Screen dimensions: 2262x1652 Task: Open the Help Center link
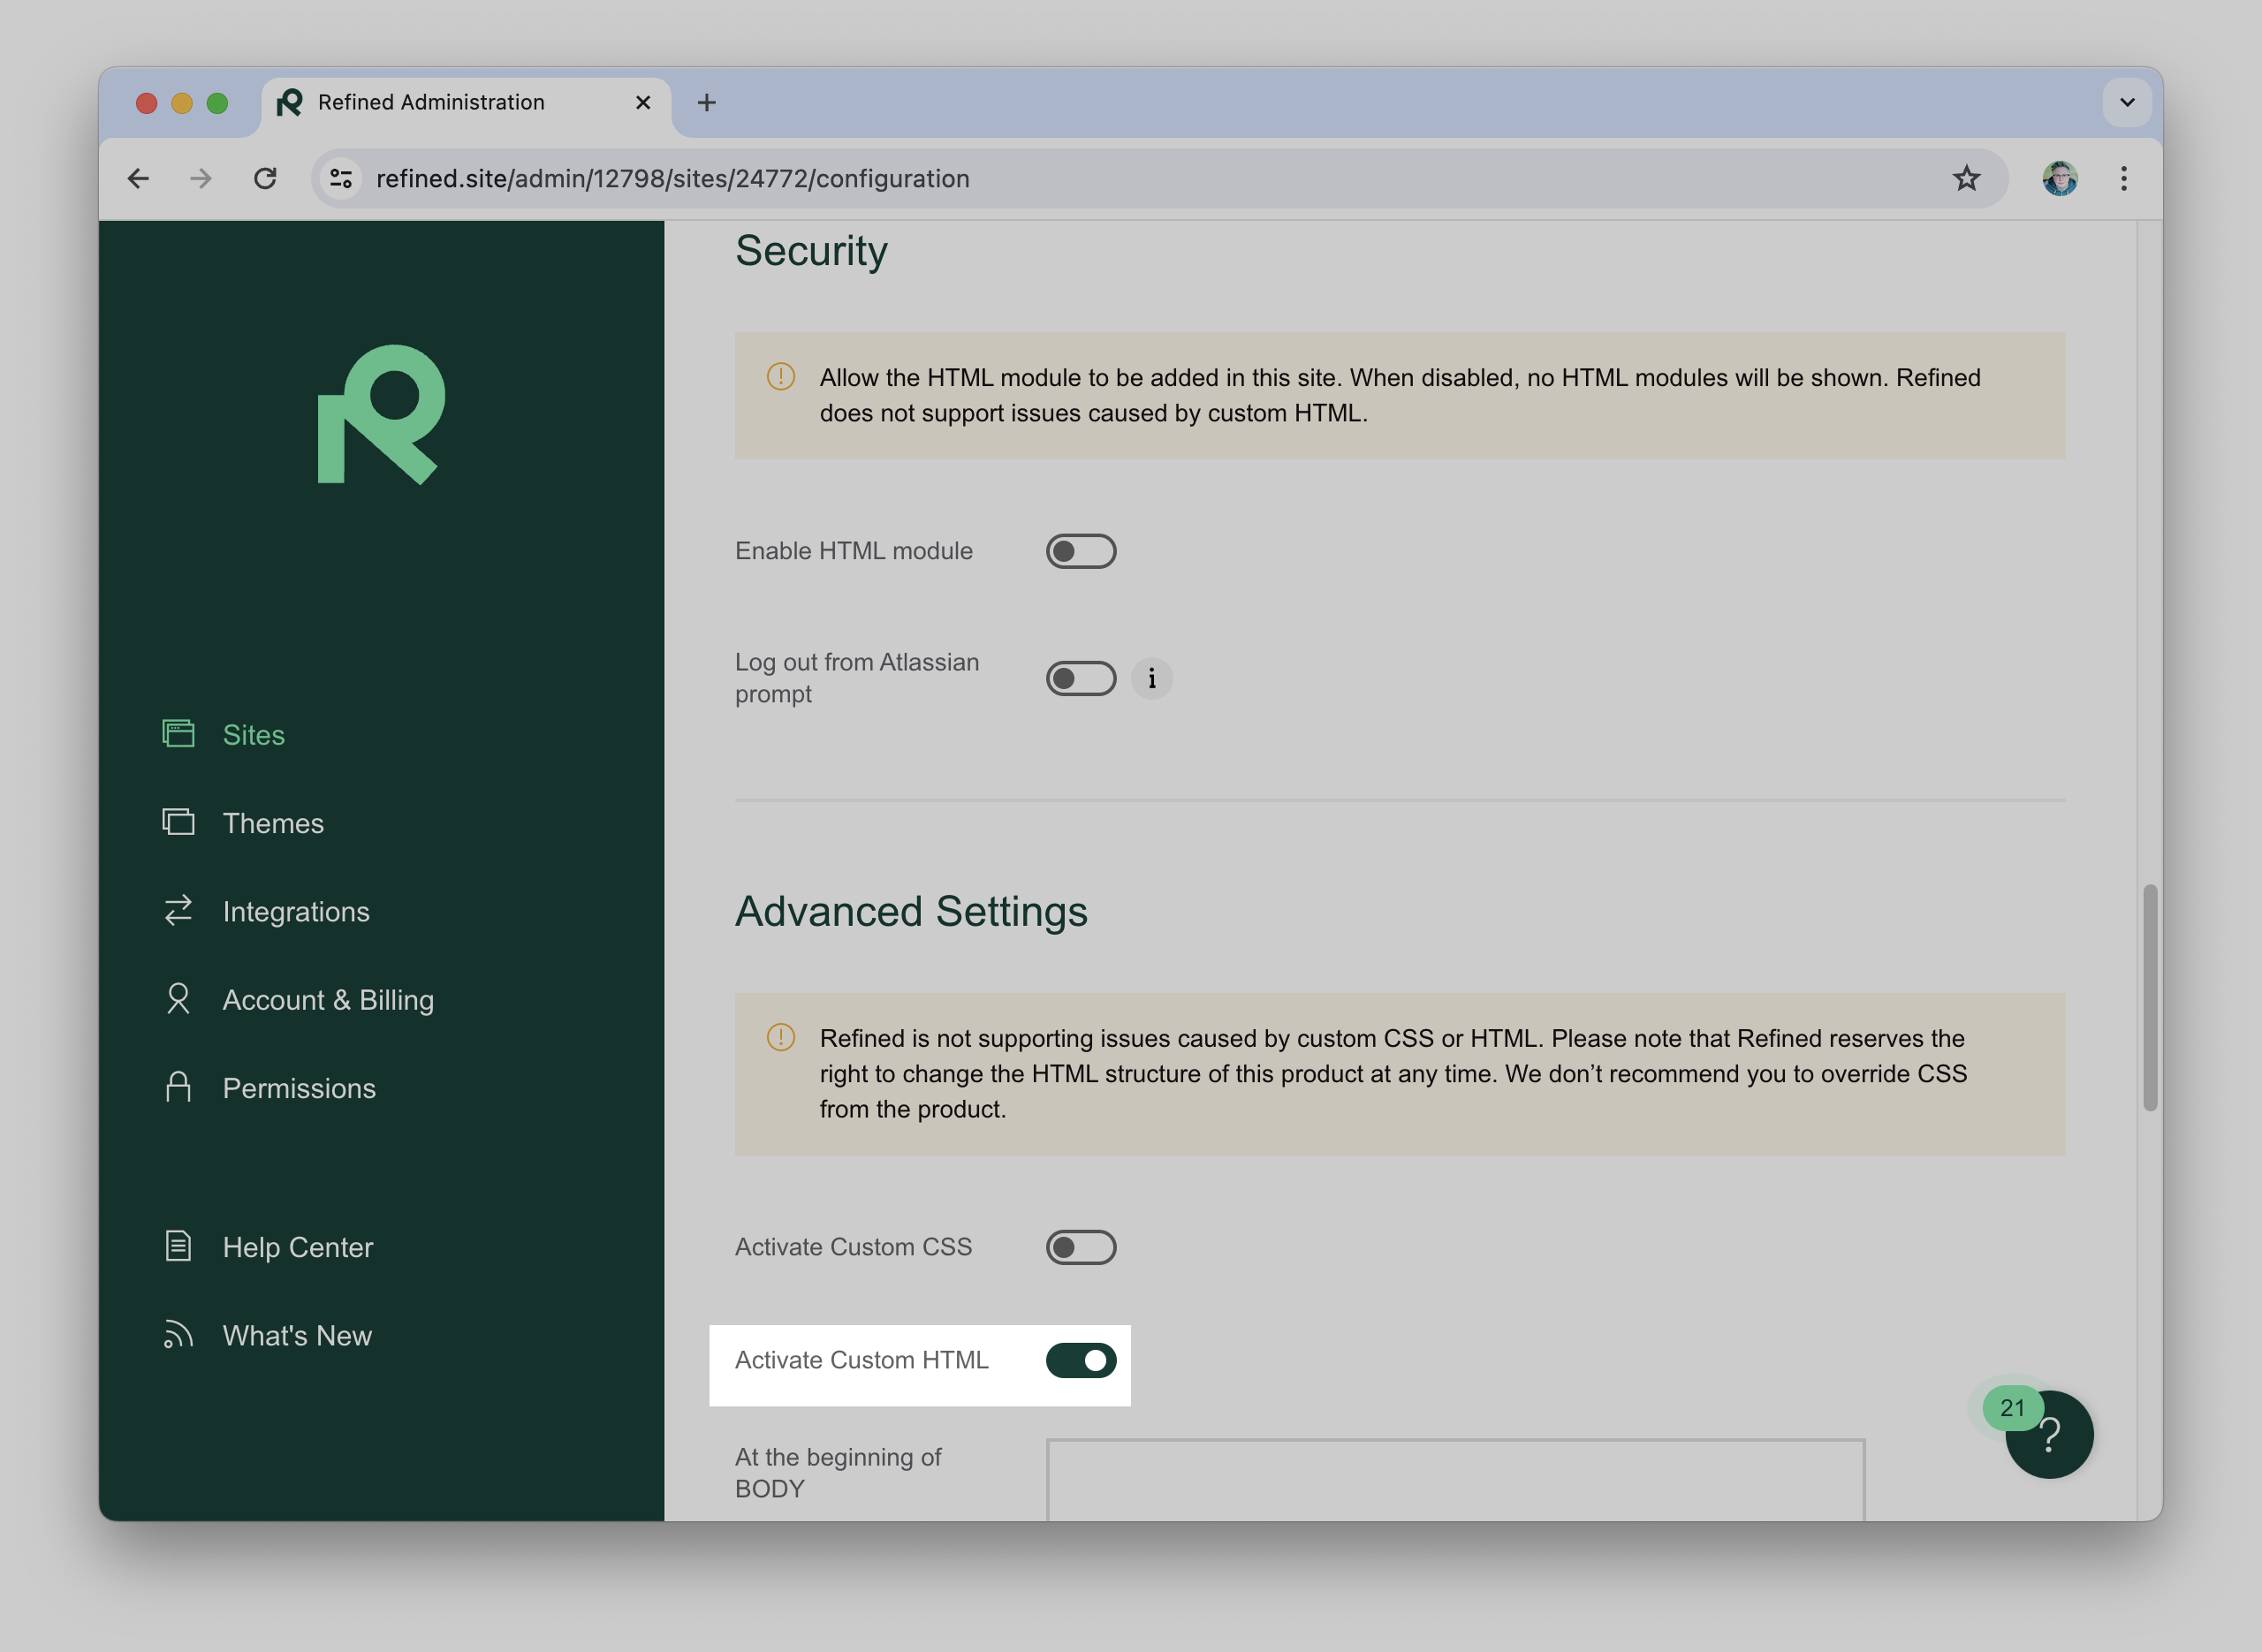tap(297, 1247)
